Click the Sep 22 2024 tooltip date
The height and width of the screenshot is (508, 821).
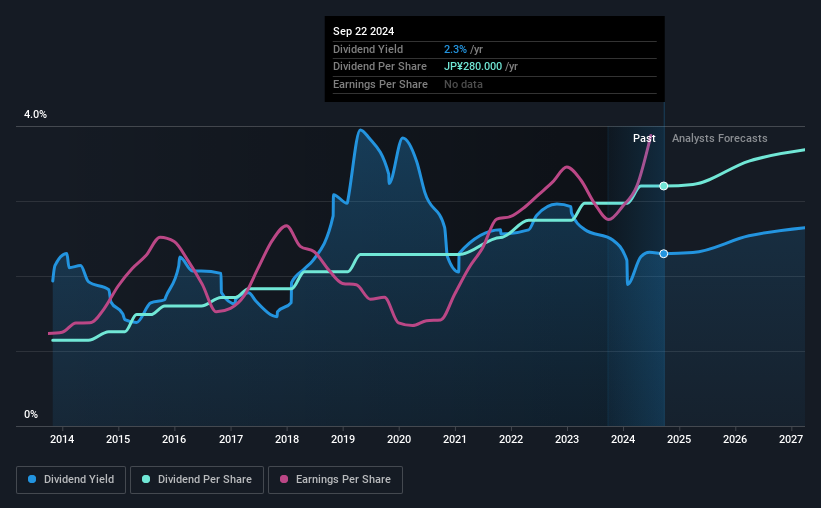pyautogui.click(x=363, y=31)
